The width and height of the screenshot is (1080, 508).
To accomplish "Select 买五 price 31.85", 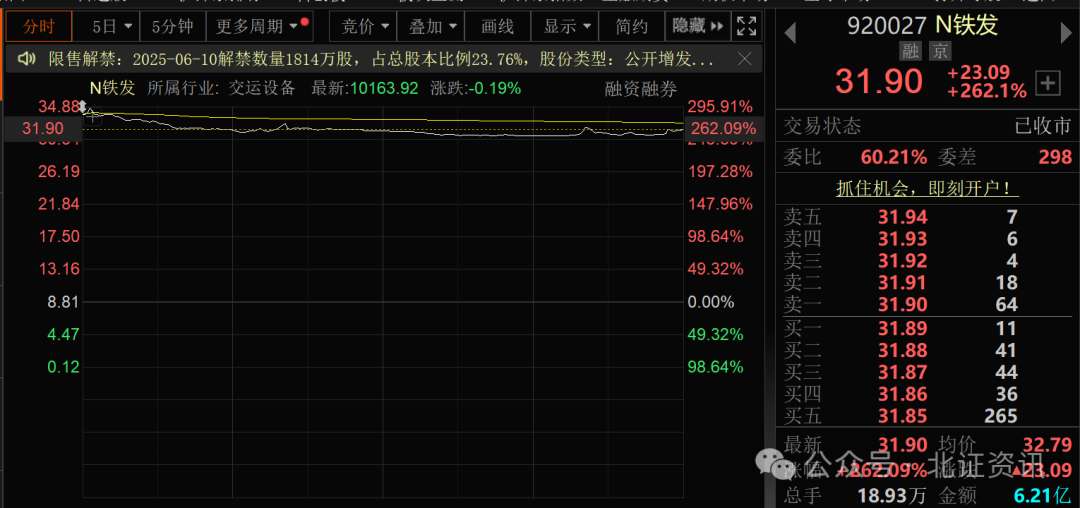I will point(903,416).
